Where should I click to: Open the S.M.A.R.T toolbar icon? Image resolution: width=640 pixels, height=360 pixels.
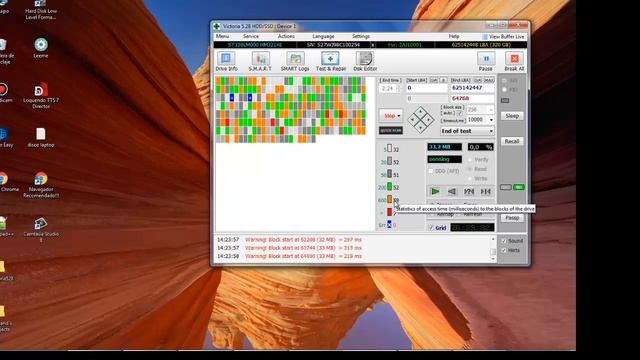[260, 62]
